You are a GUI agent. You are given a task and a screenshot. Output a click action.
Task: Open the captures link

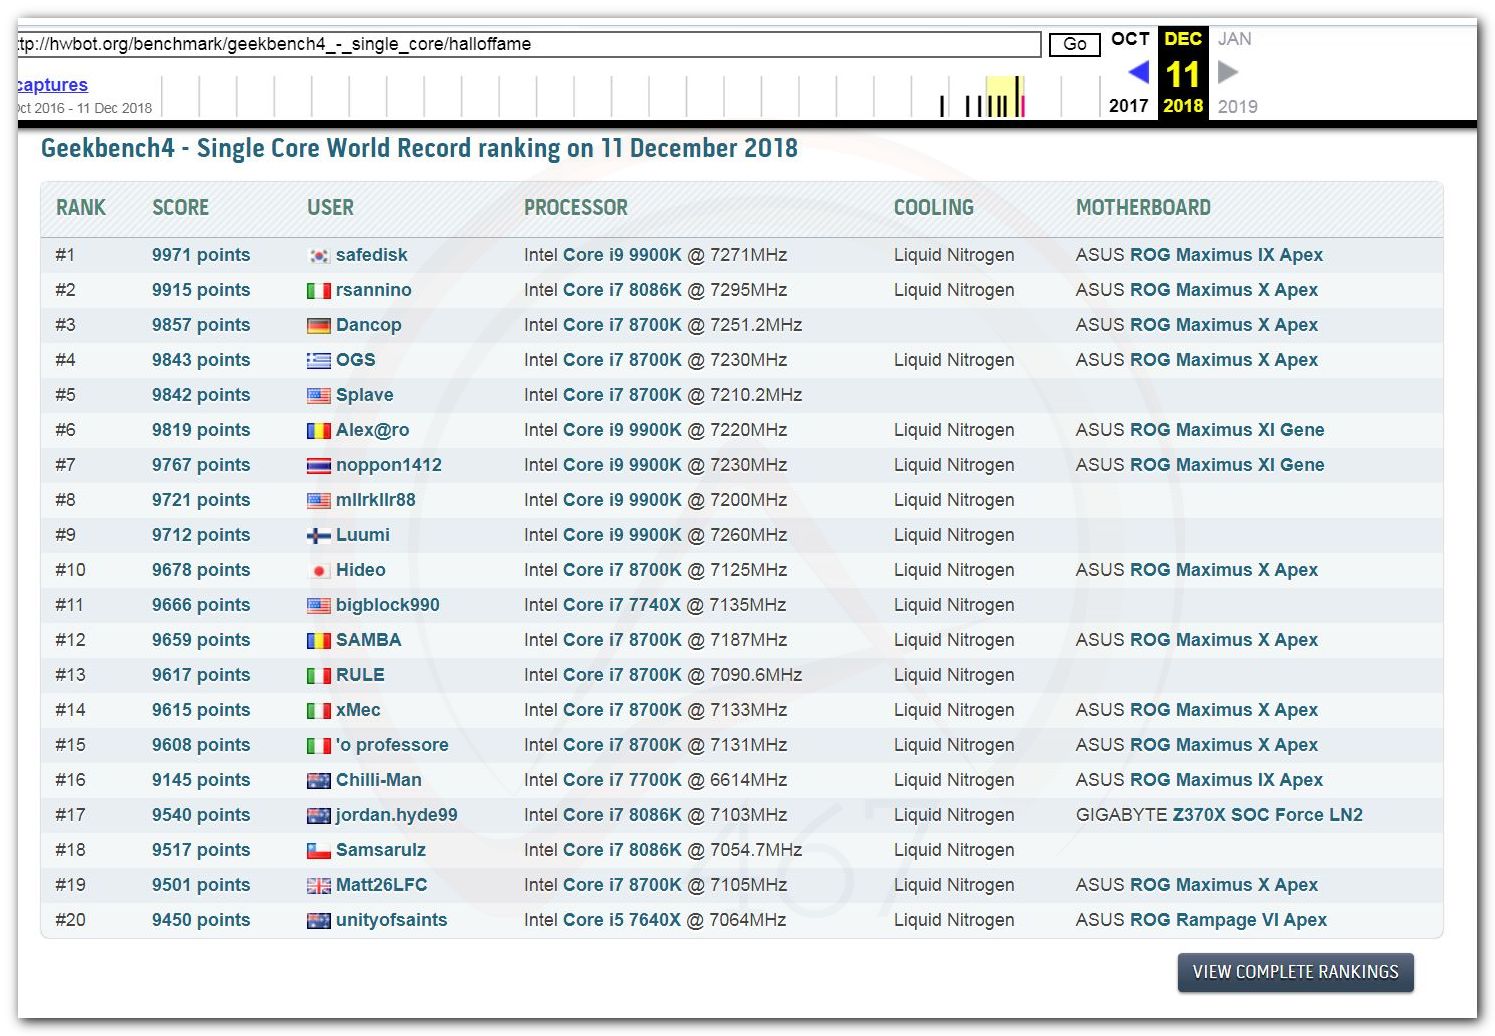[52, 85]
